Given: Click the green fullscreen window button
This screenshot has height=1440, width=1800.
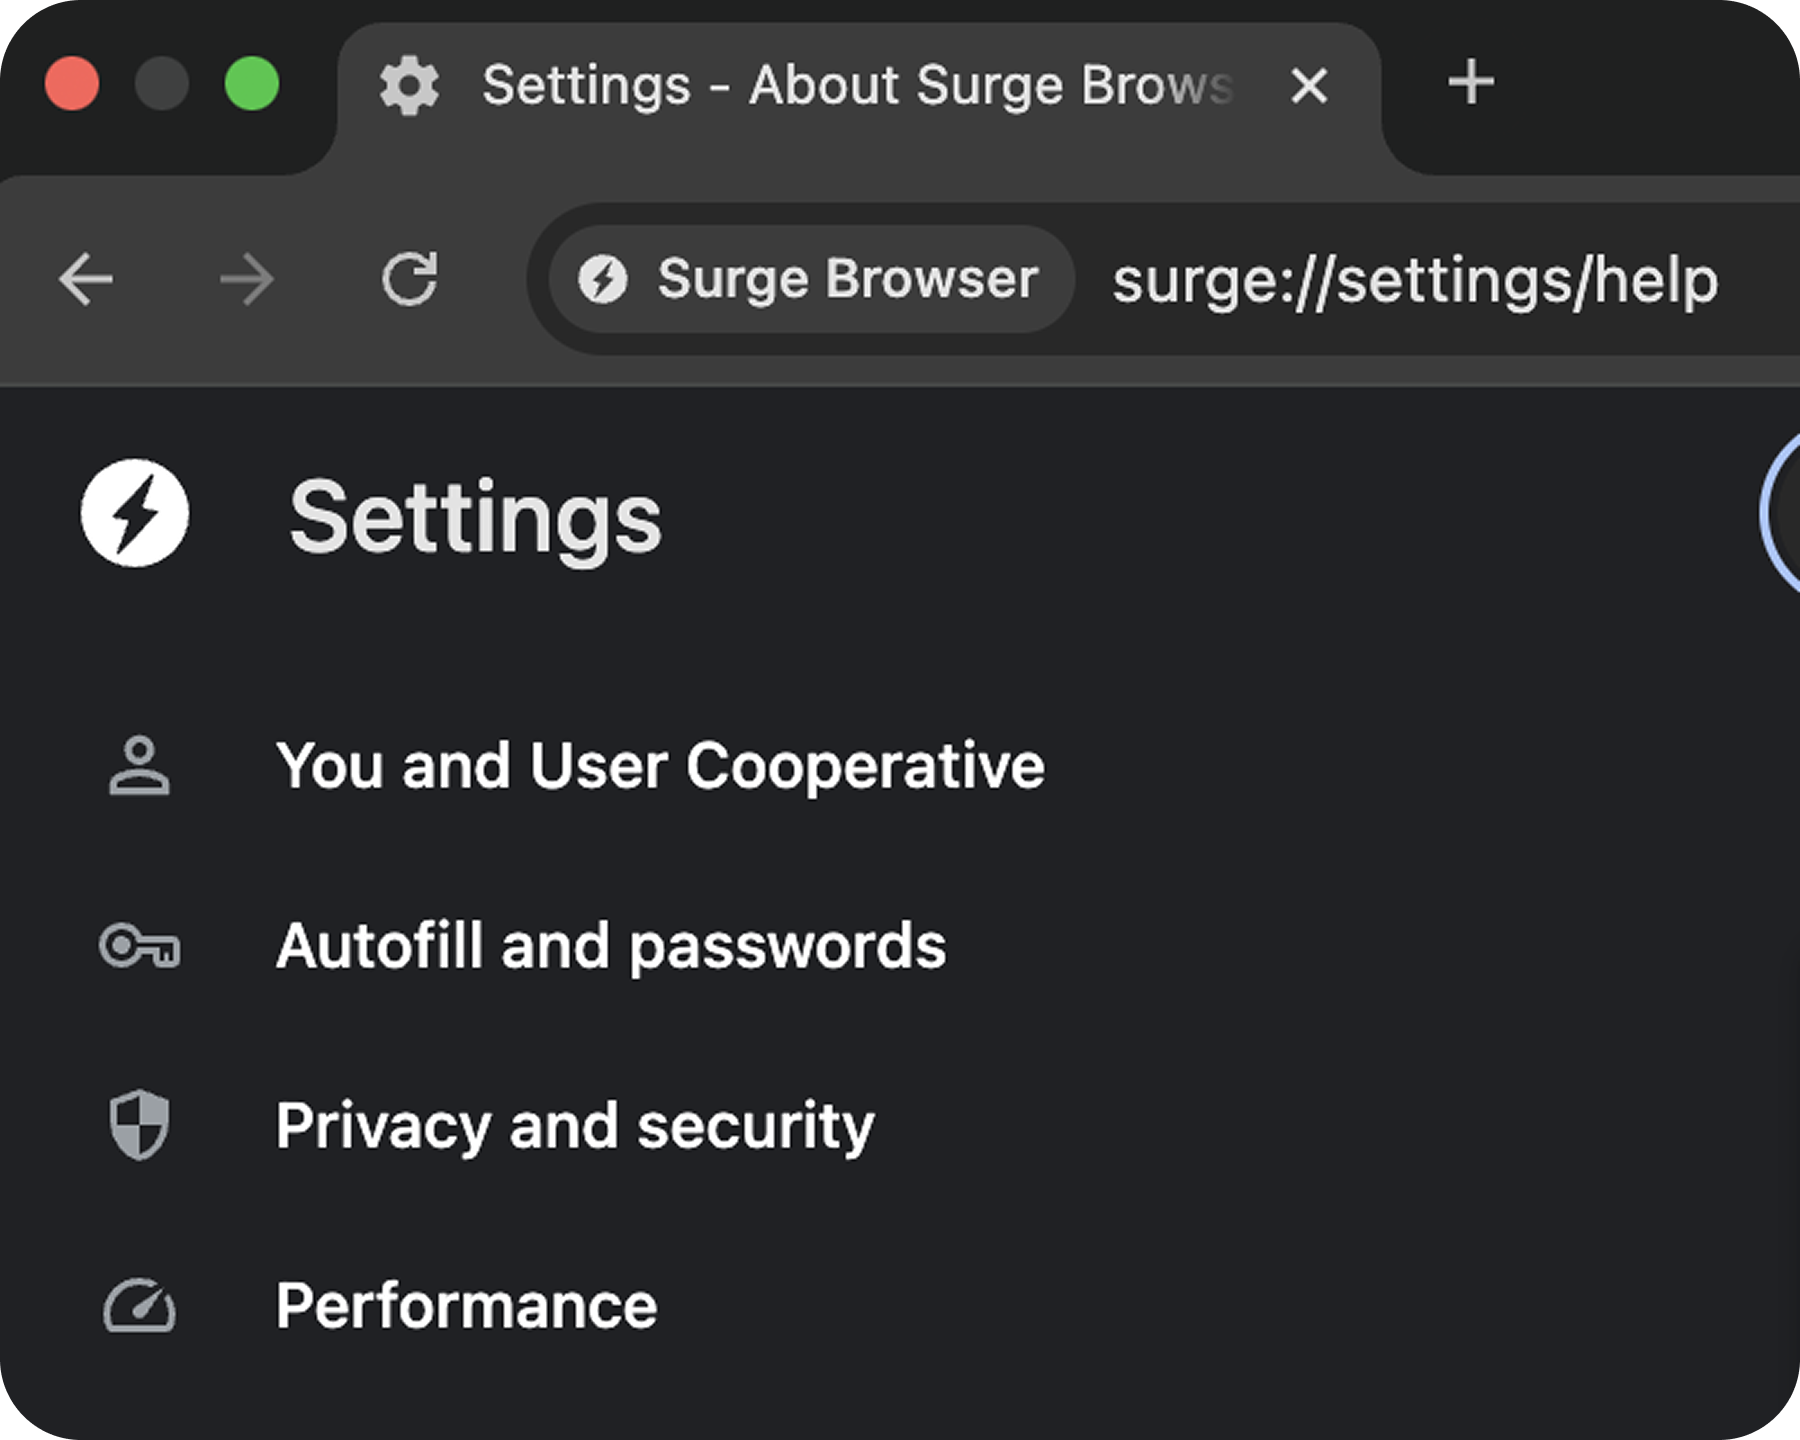Looking at the screenshot, I should (252, 83).
